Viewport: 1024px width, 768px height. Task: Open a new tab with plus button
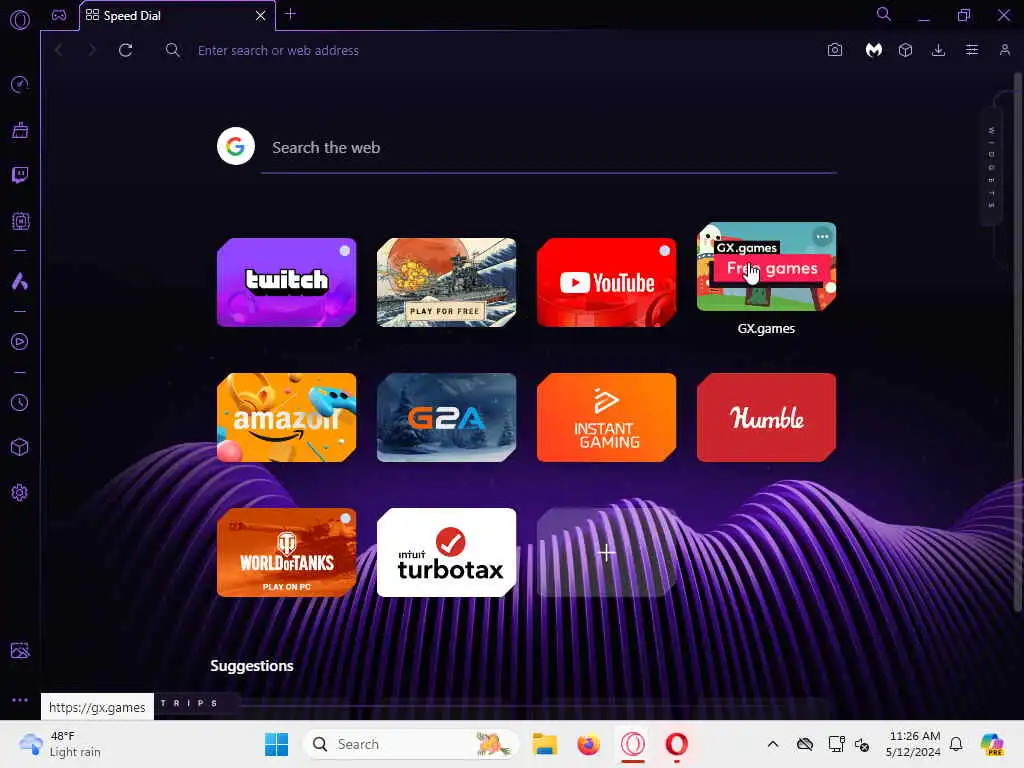point(291,14)
